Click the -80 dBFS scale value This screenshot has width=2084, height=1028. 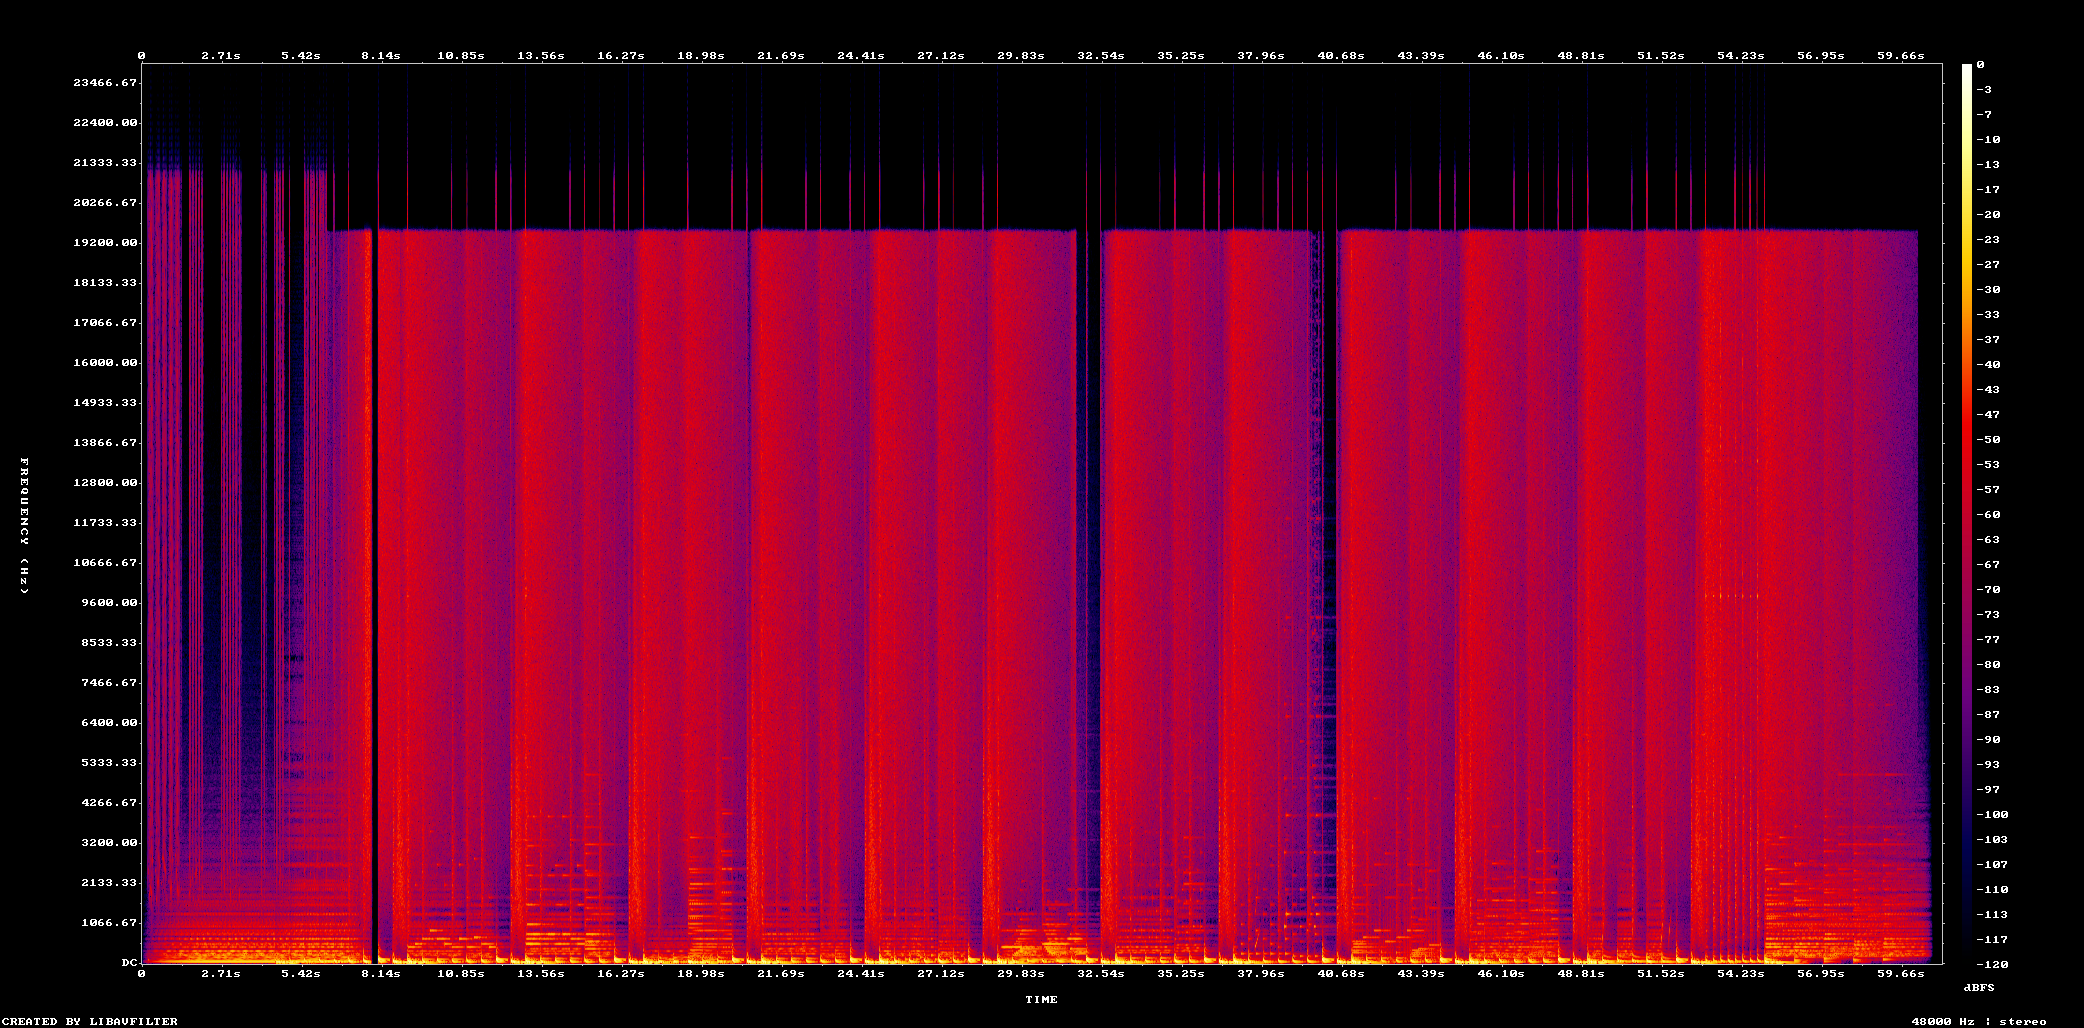tap(1988, 665)
